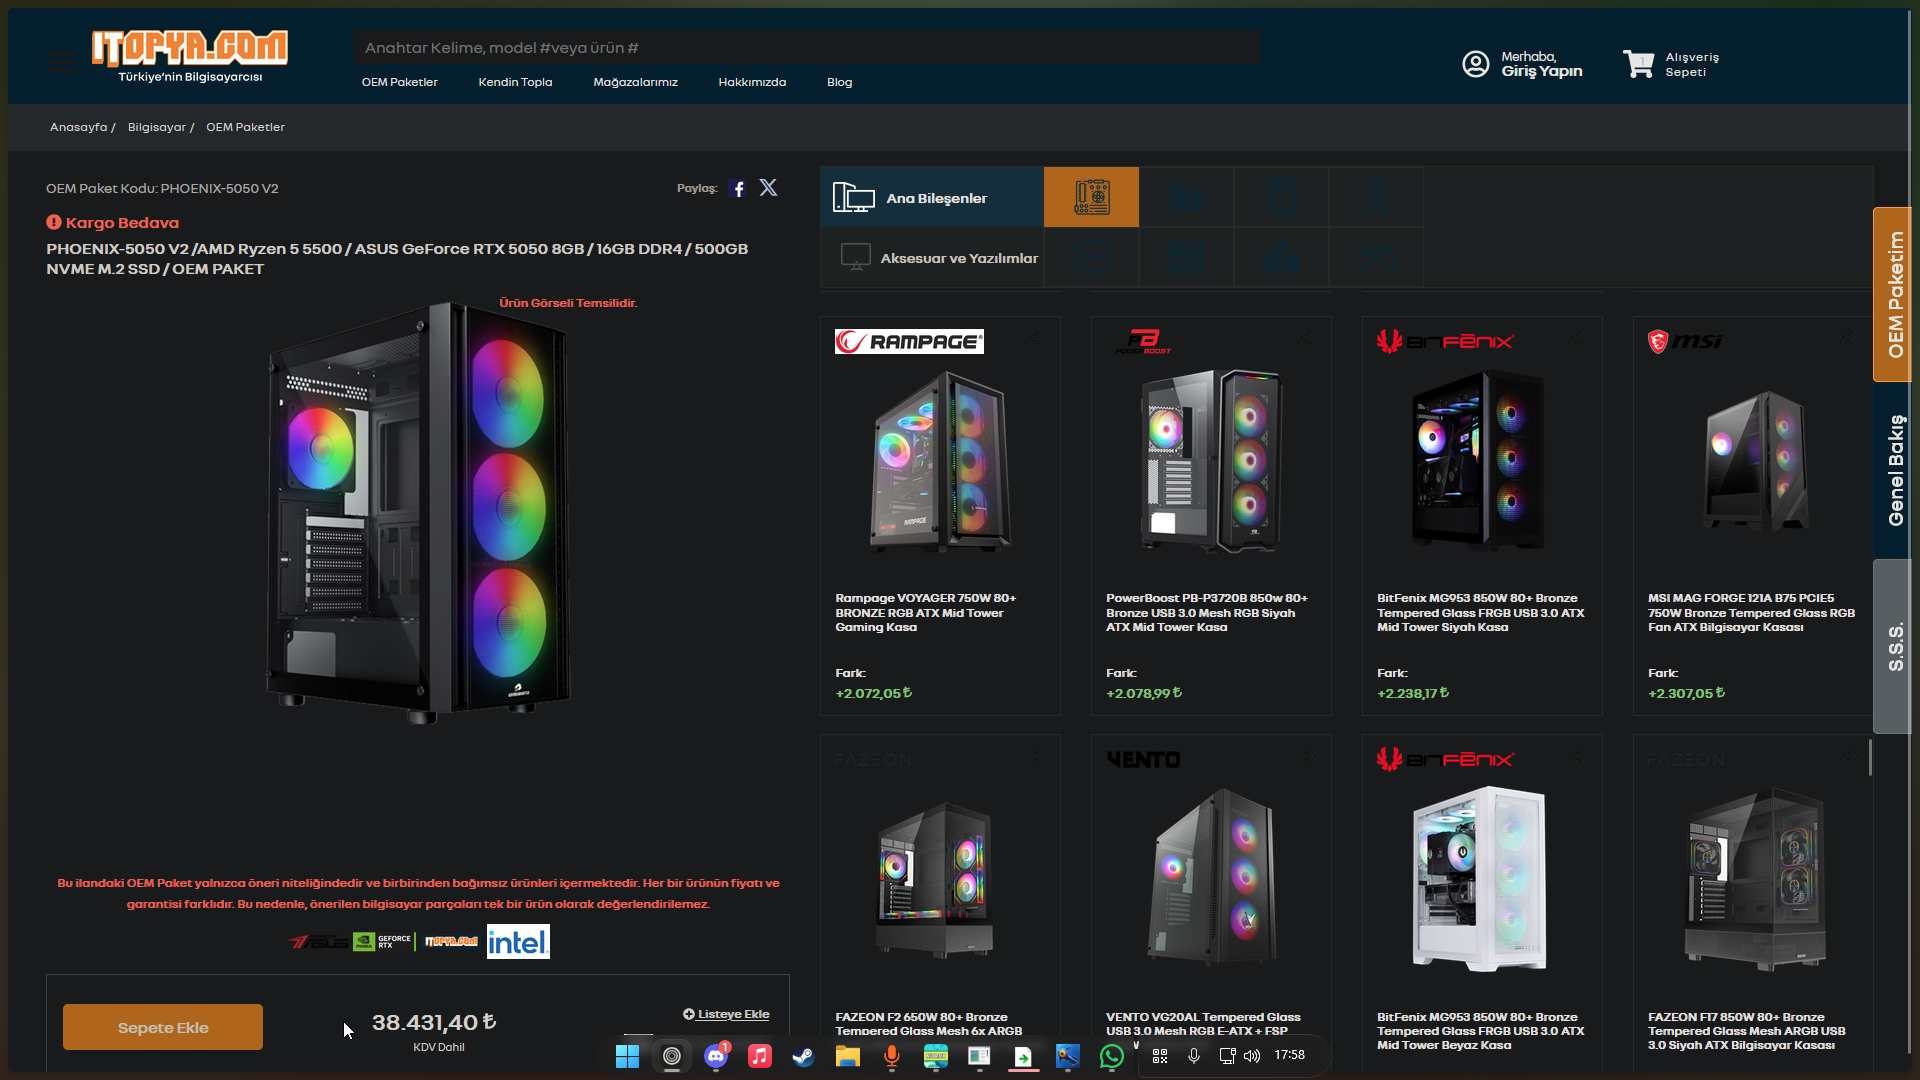Open the Kendin Topla menu item
1920x1080 pixels.
[x=515, y=82]
